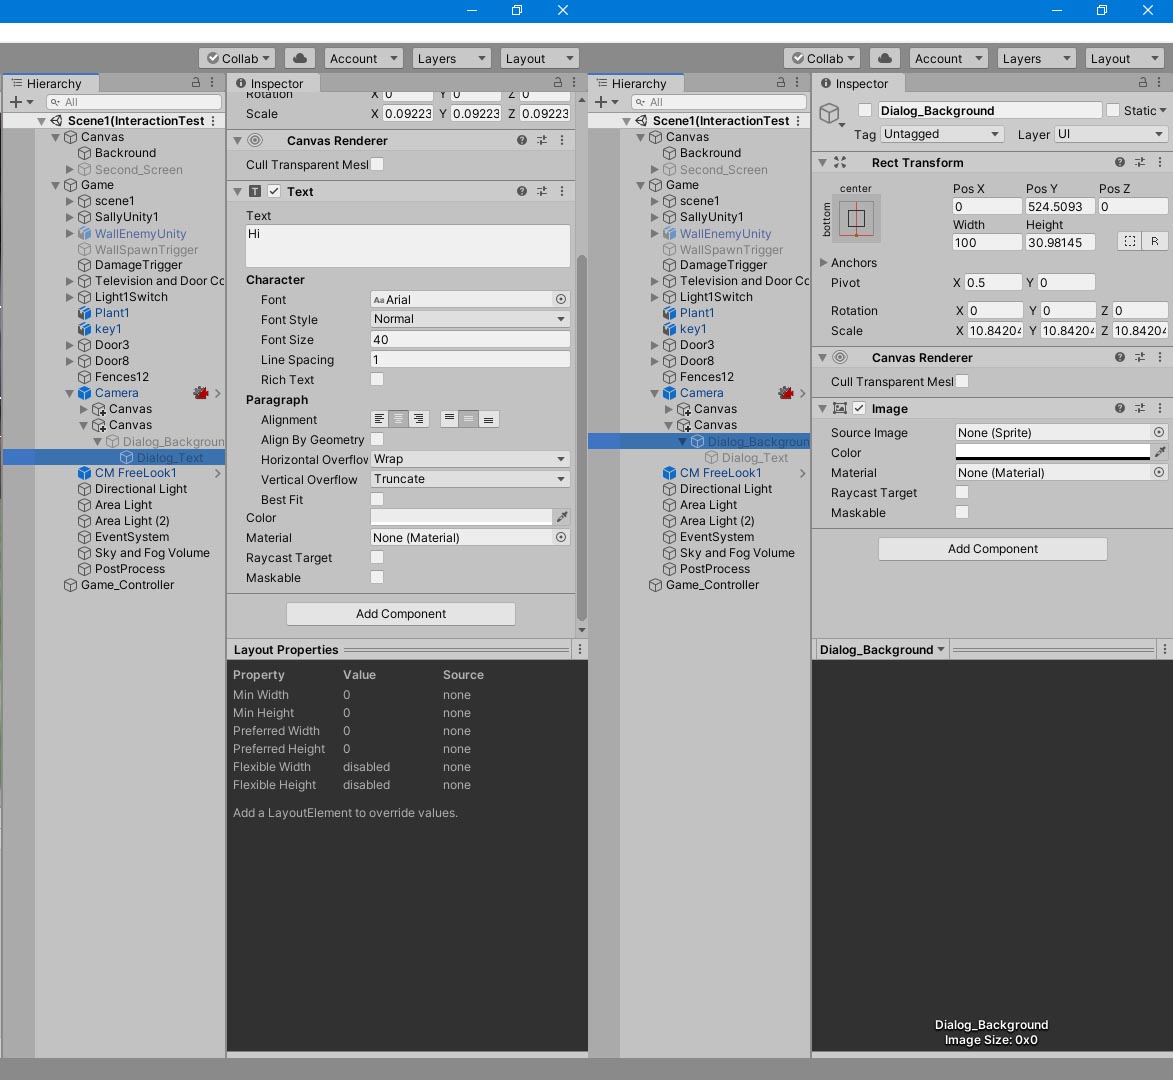Enable the Rich Text checkbox
The image size is (1173, 1080).
tap(377, 379)
